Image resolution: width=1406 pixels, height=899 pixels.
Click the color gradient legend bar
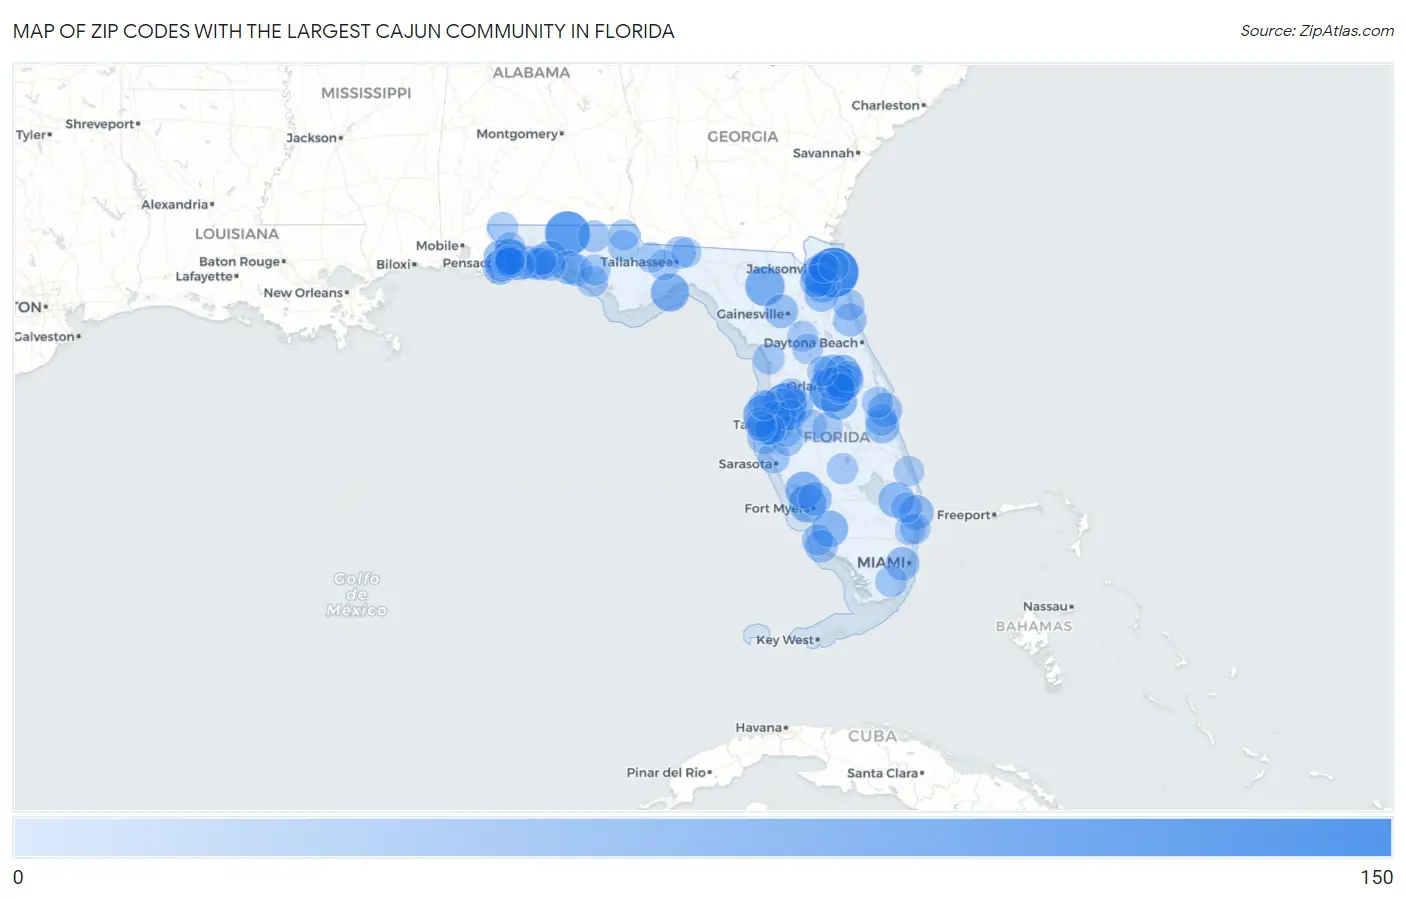(702, 837)
